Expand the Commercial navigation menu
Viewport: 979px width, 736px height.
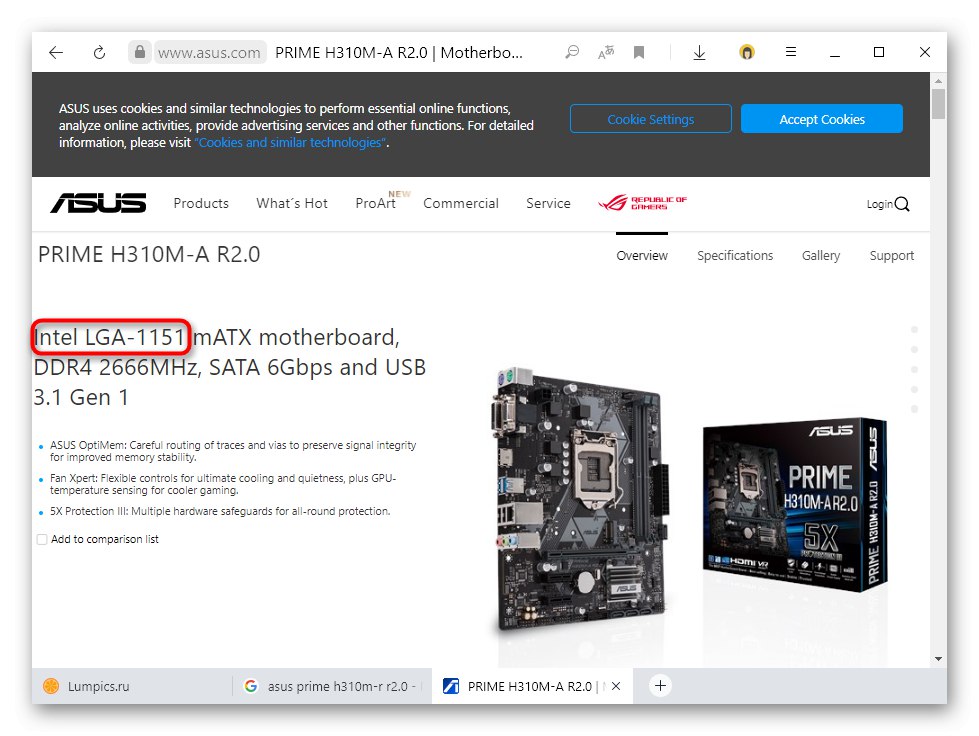[461, 204]
